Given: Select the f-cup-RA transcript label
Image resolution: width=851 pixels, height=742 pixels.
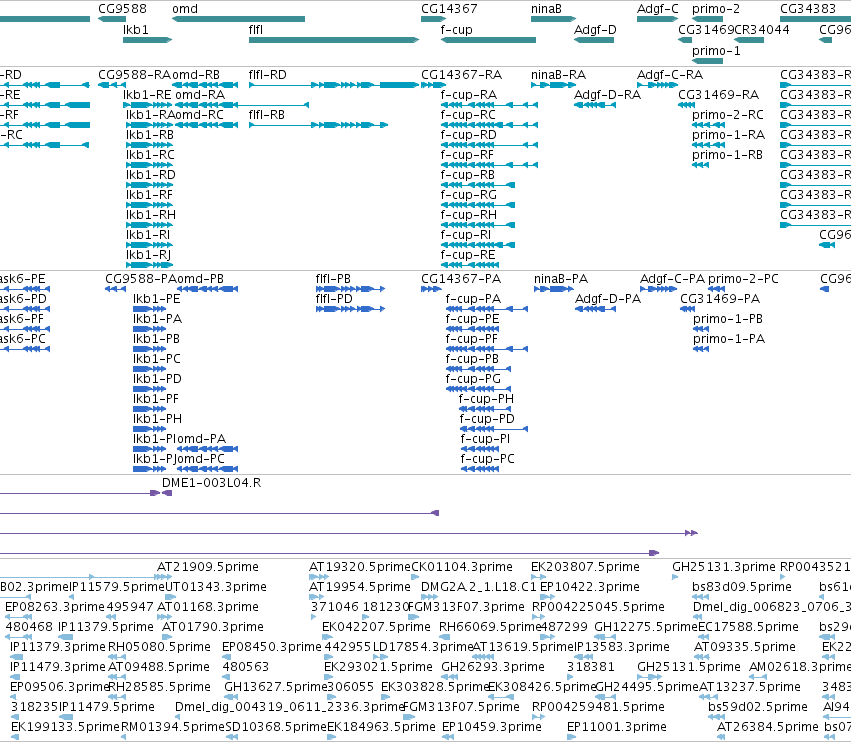Looking at the screenshot, I should click(469, 95).
